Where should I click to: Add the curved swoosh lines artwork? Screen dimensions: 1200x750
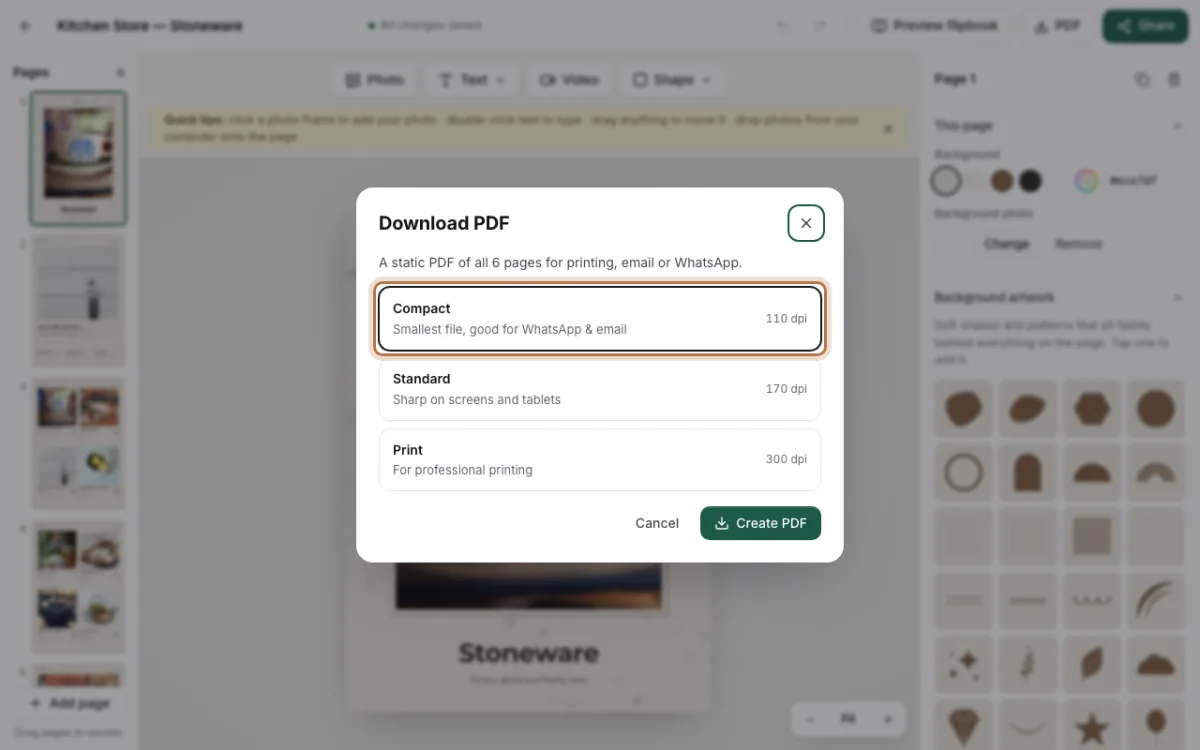1155,600
